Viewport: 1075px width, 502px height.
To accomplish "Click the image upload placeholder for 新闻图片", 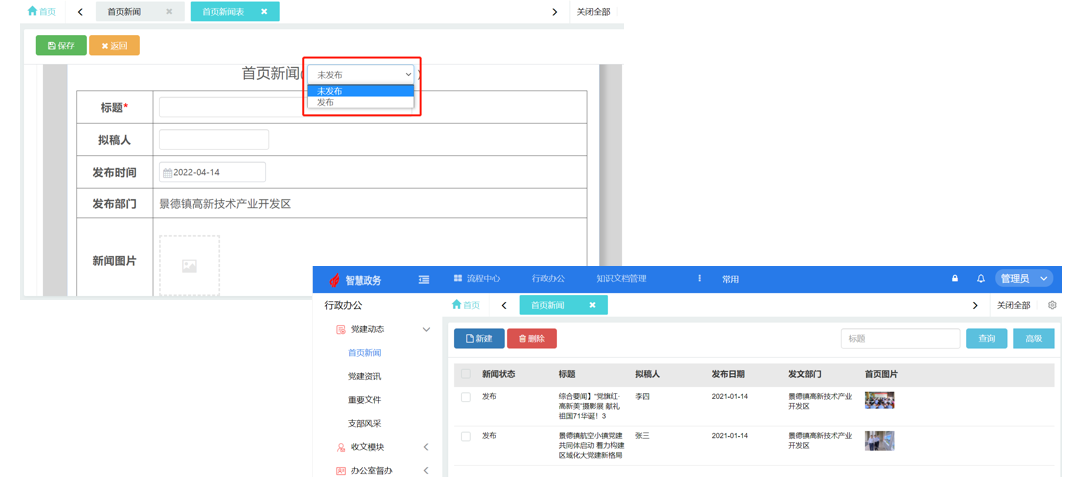I will [189, 266].
